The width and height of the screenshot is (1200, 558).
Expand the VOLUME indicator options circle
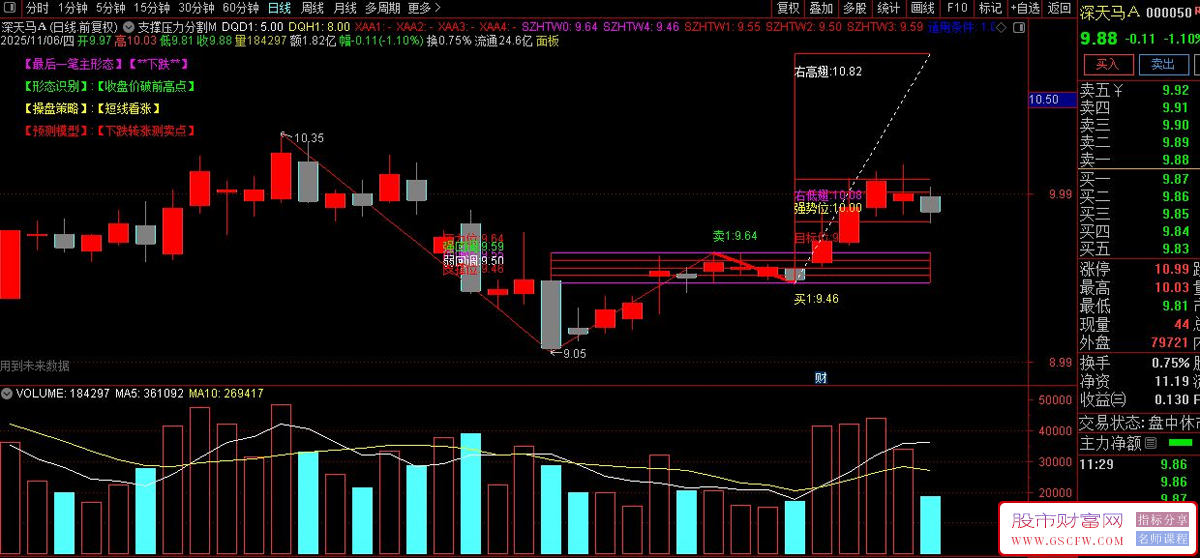coord(9,394)
